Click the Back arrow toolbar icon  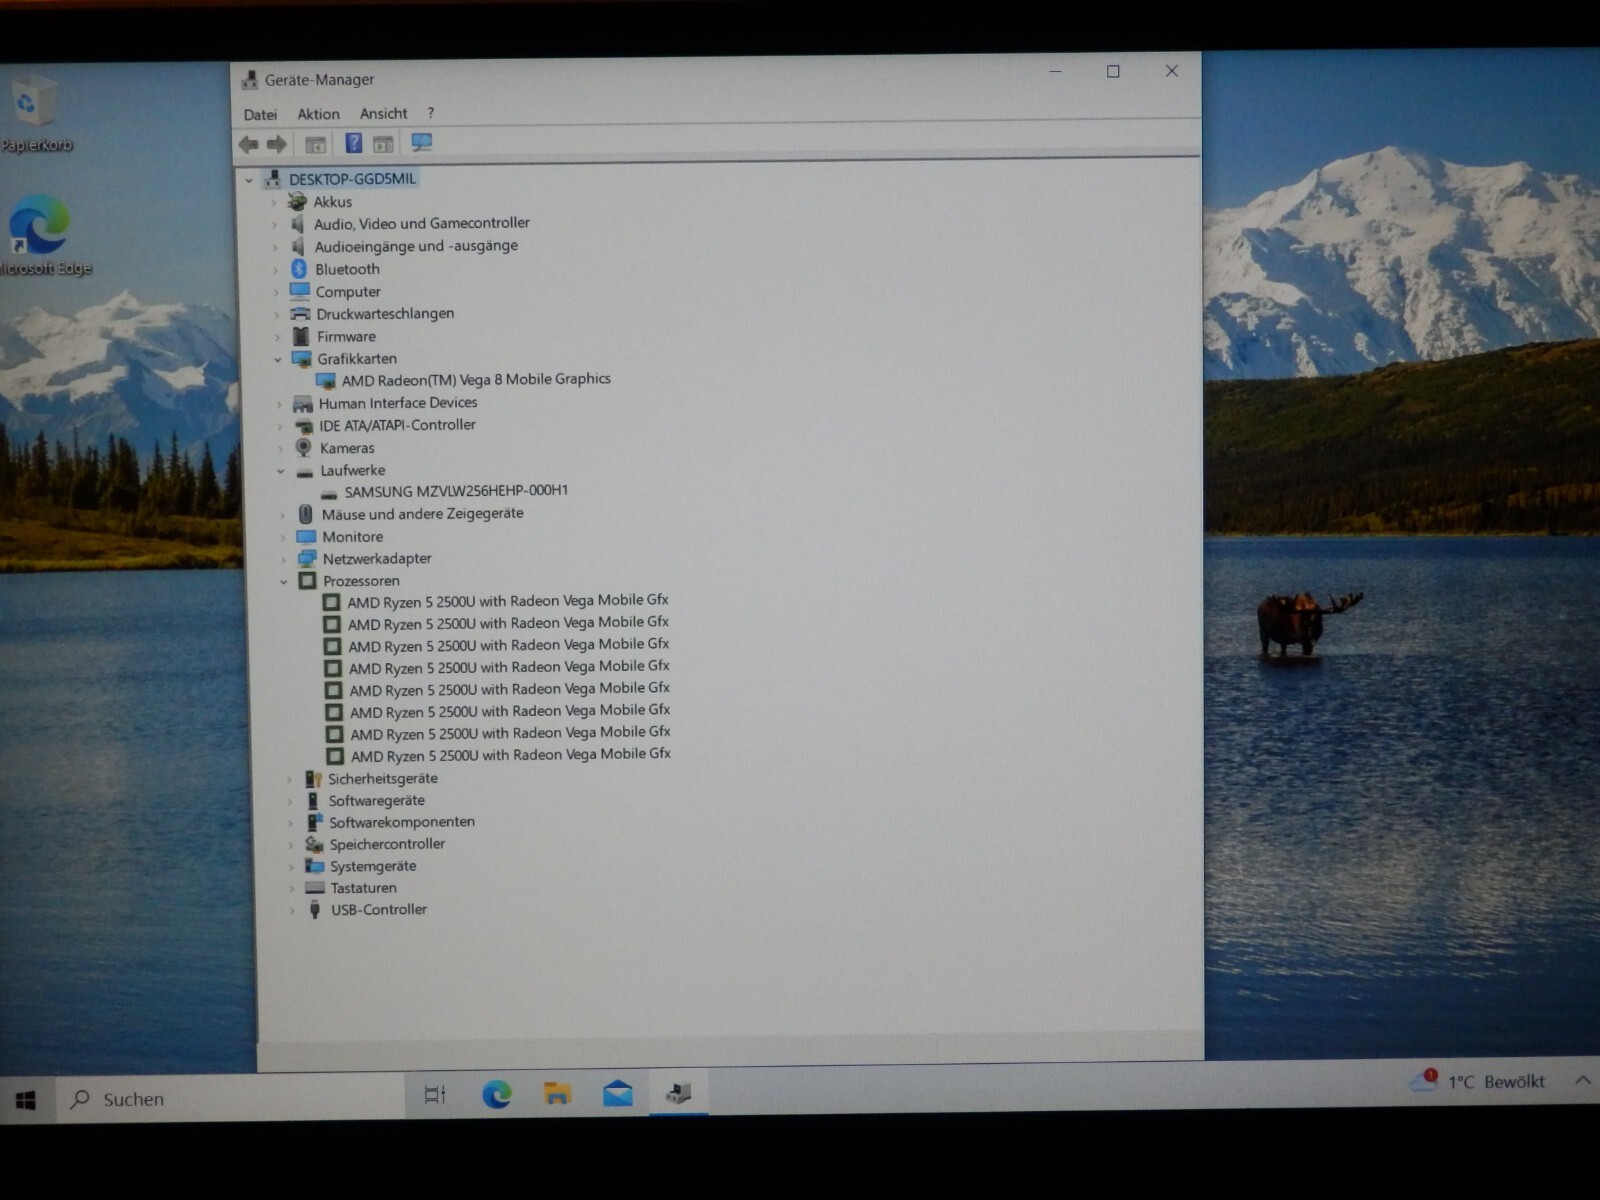click(249, 144)
